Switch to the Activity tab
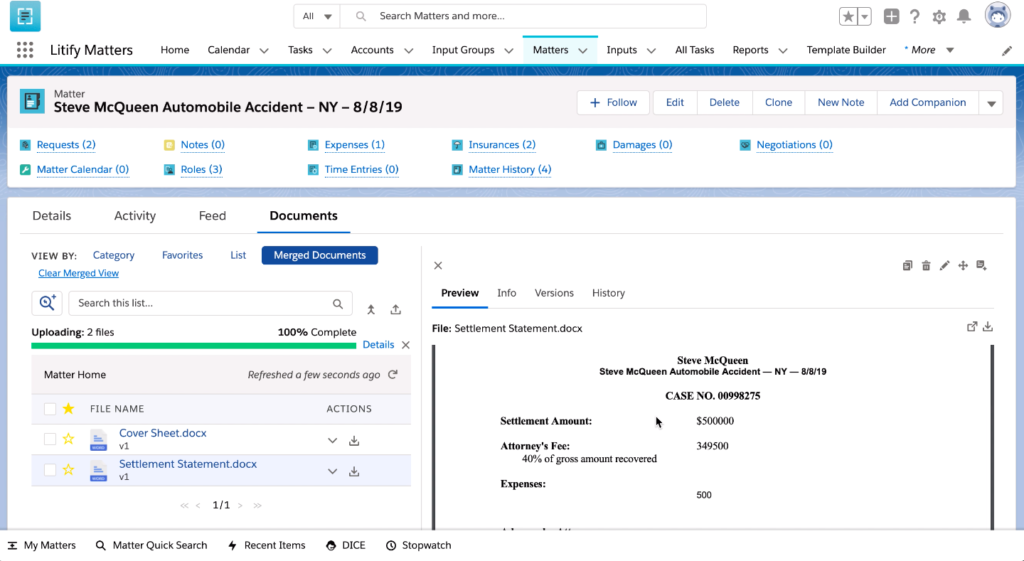Screen dimensions: 1024x561 pos(135,216)
